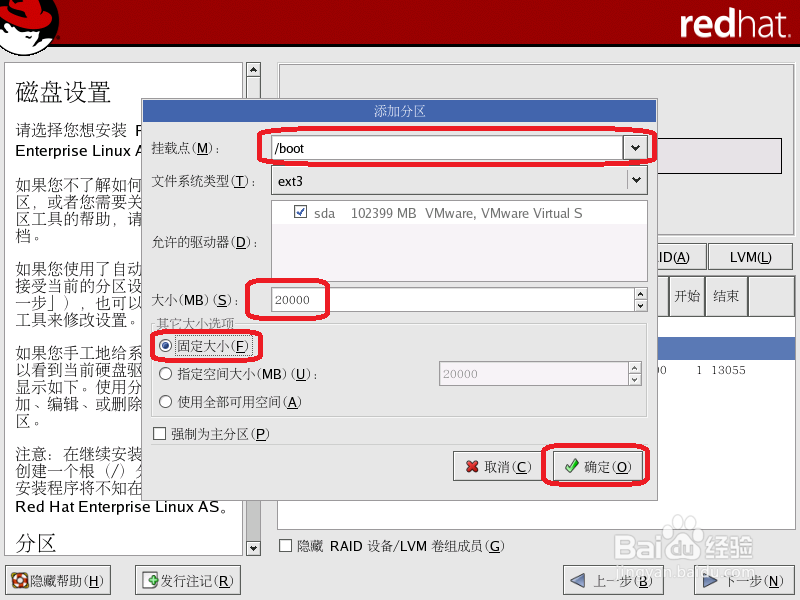This screenshot has width=800, height=600.
Task: Toggle the sda drive checkbox
Action: pyautogui.click(x=301, y=212)
